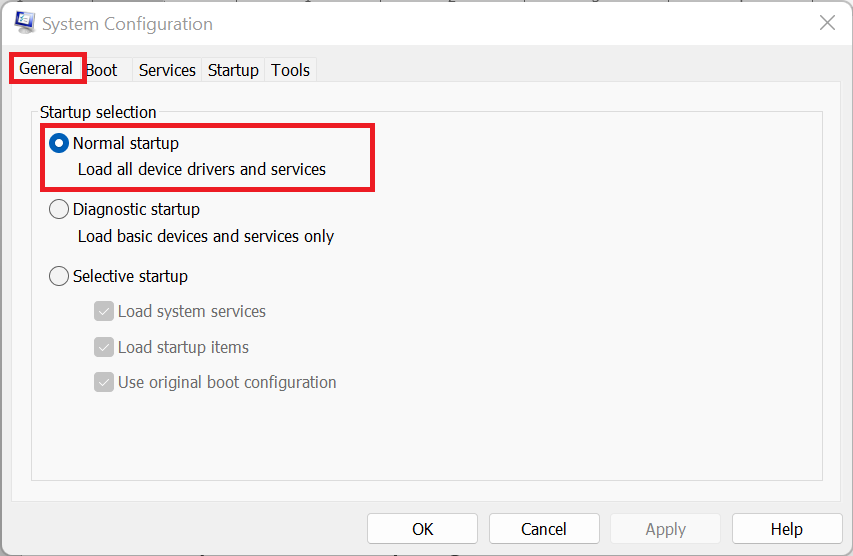Click the Apply button
Viewport: 853px width, 556px height.
point(665,529)
